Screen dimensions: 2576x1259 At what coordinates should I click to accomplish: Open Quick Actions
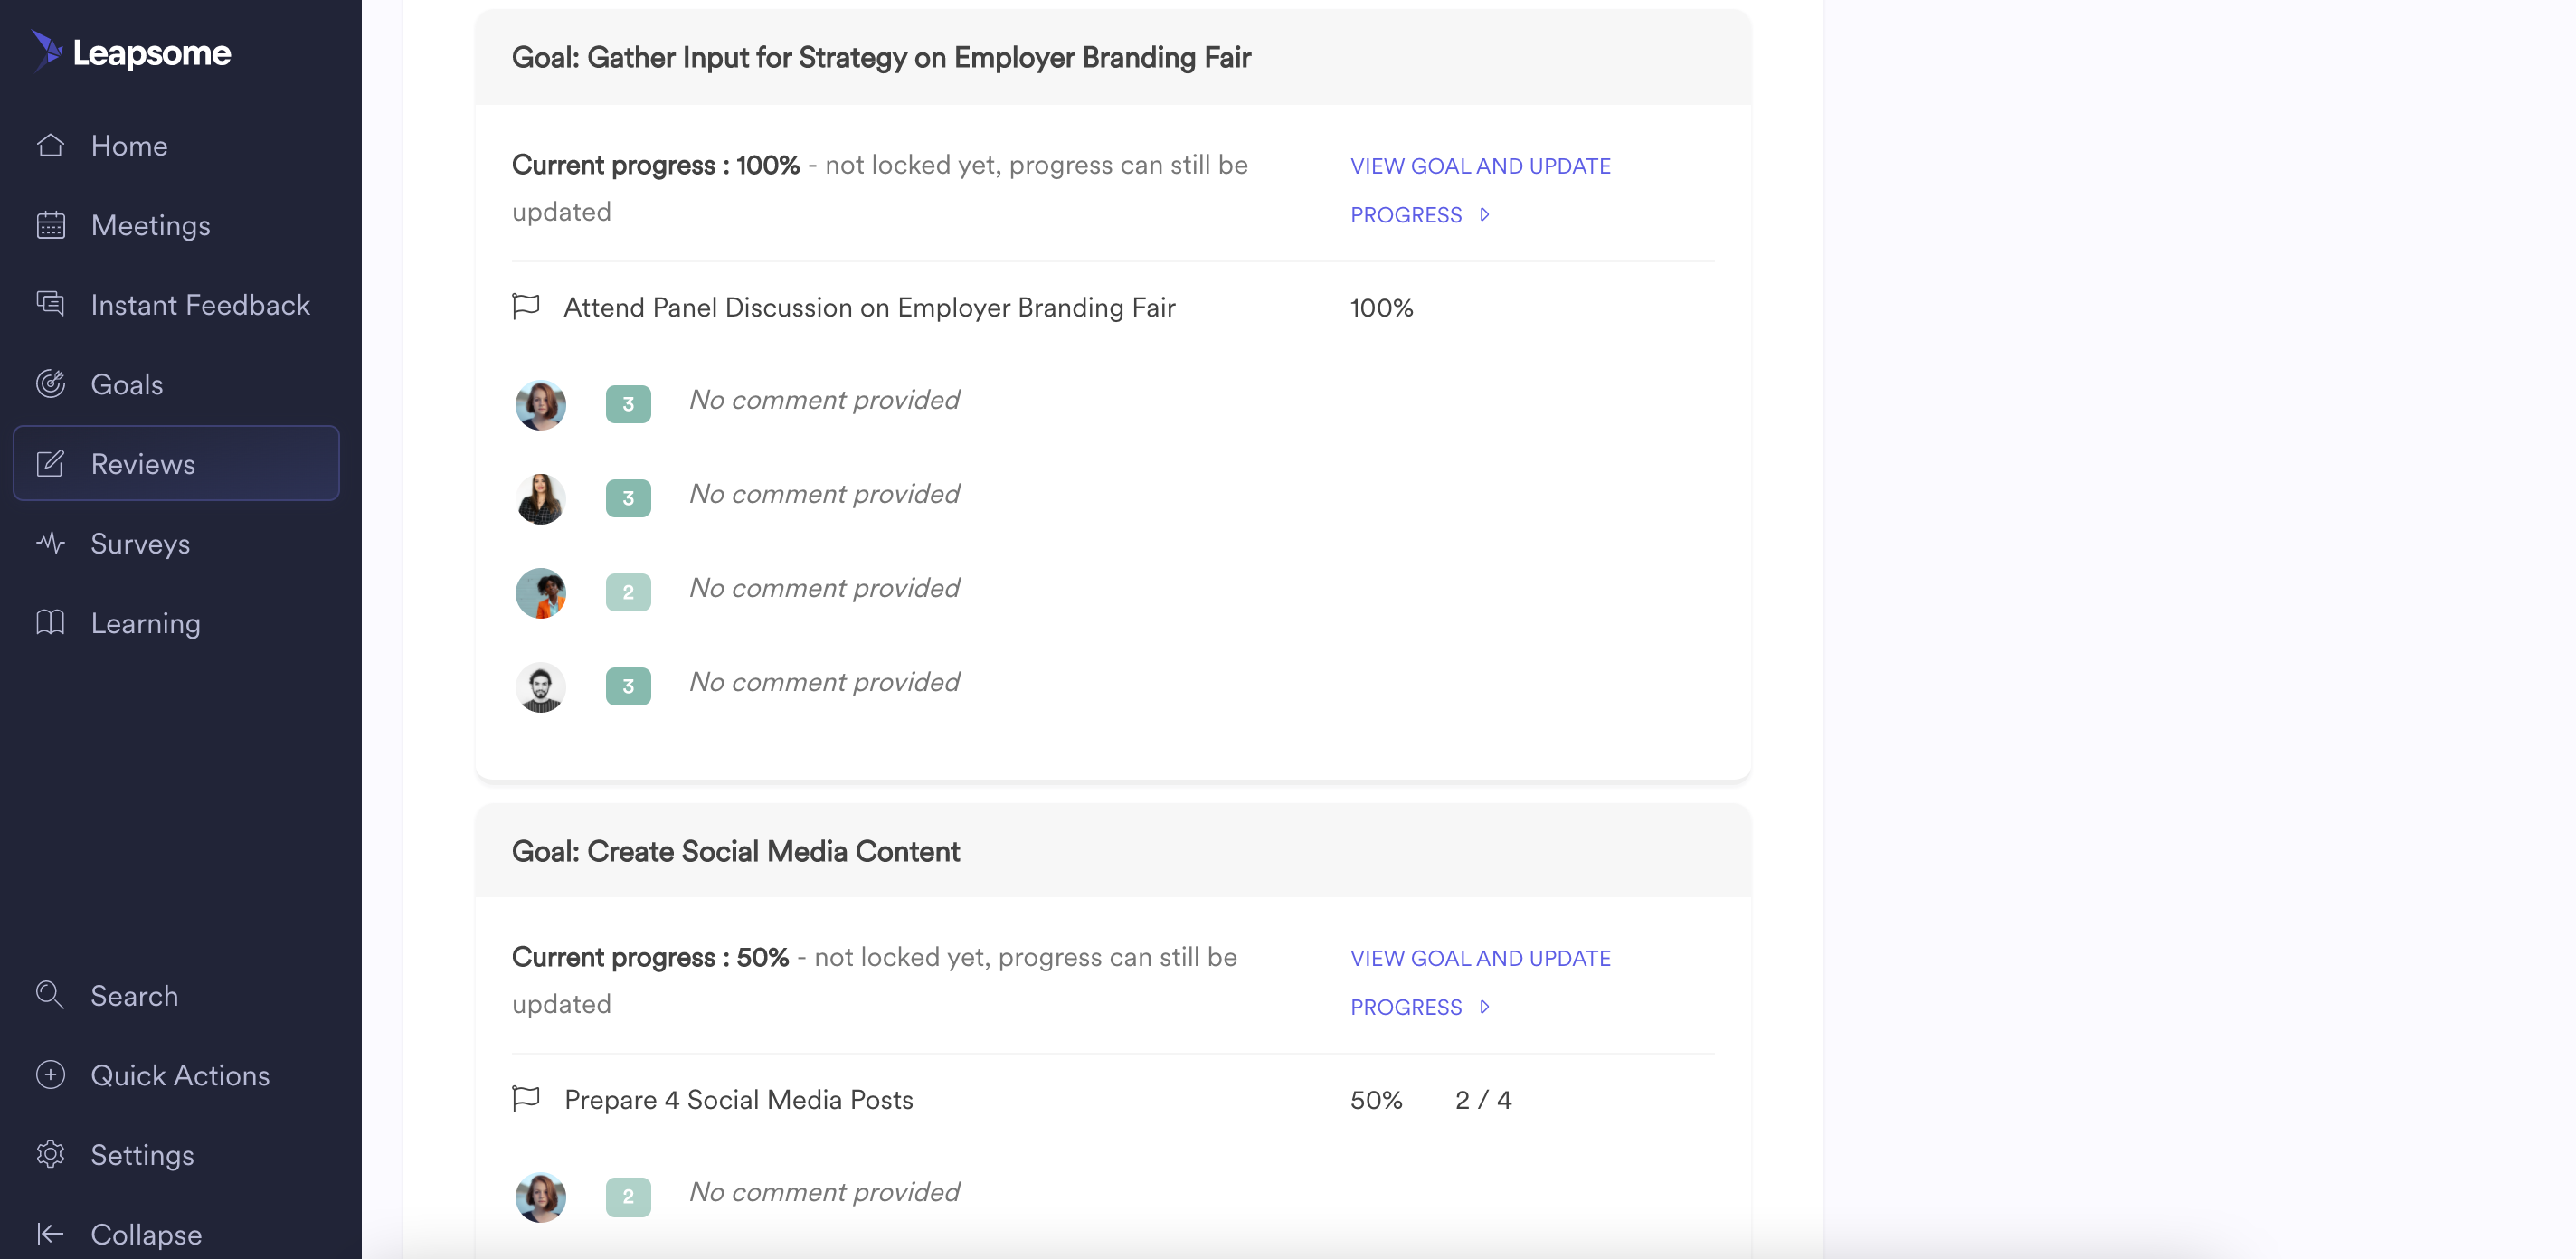[x=176, y=1075]
